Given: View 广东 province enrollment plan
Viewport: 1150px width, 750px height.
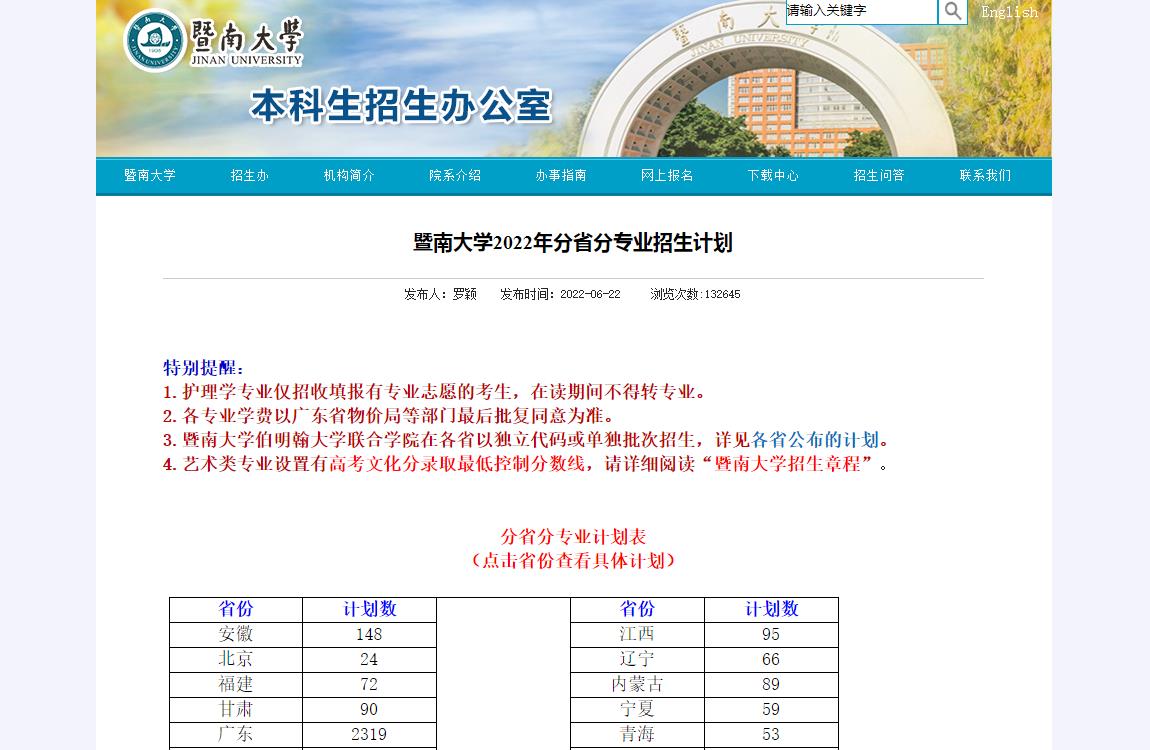Looking at the screenshot, I should [x=235, y=734].
